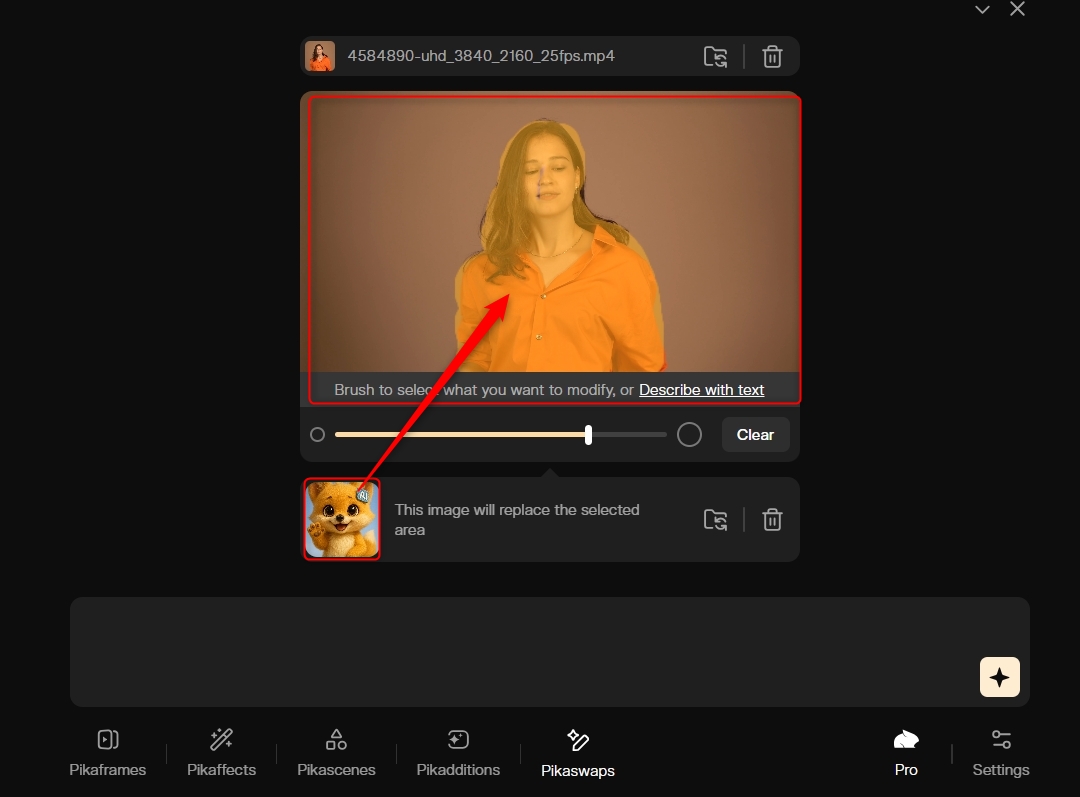Screen dimensions: 1080x797
Task: Switch to Pikascenes mode
Action: 336,753
